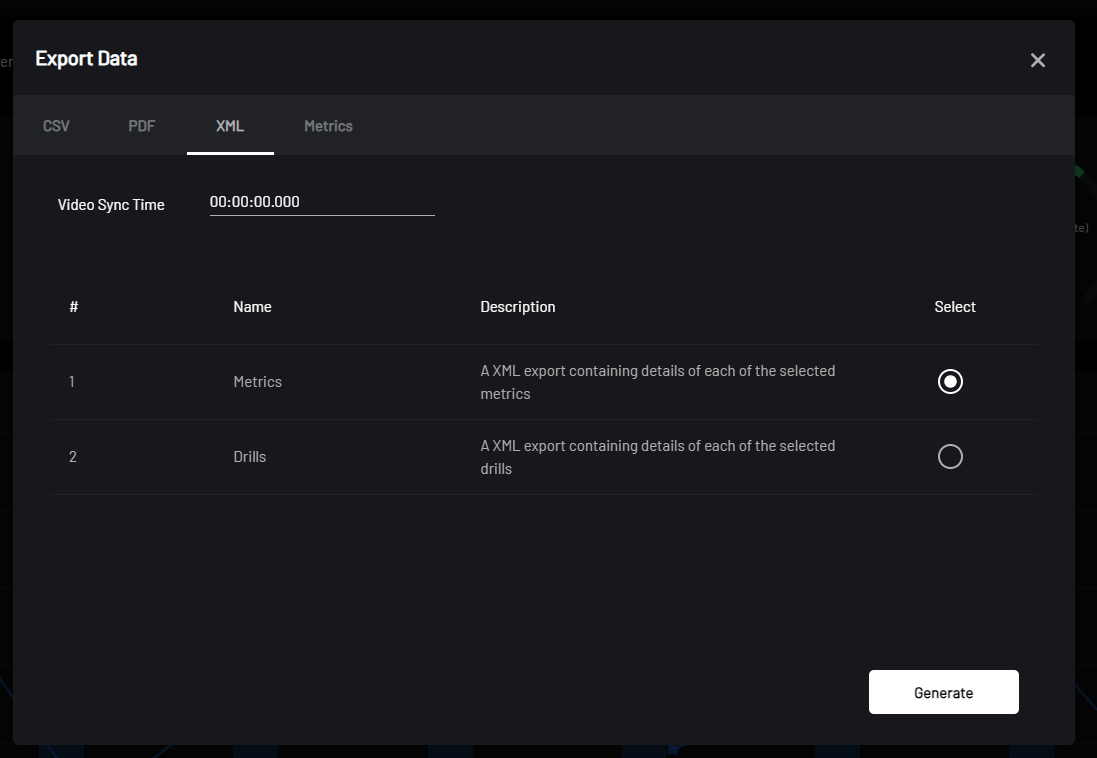This screenshot has height=758, width=1097.
Task: Click the Name column header
Action: point(252,307)
